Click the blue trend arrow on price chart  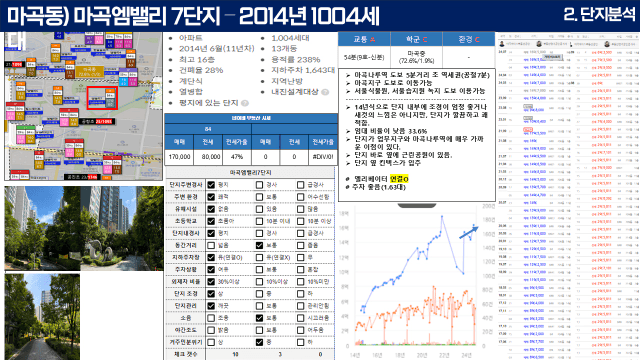coord(469,233)
